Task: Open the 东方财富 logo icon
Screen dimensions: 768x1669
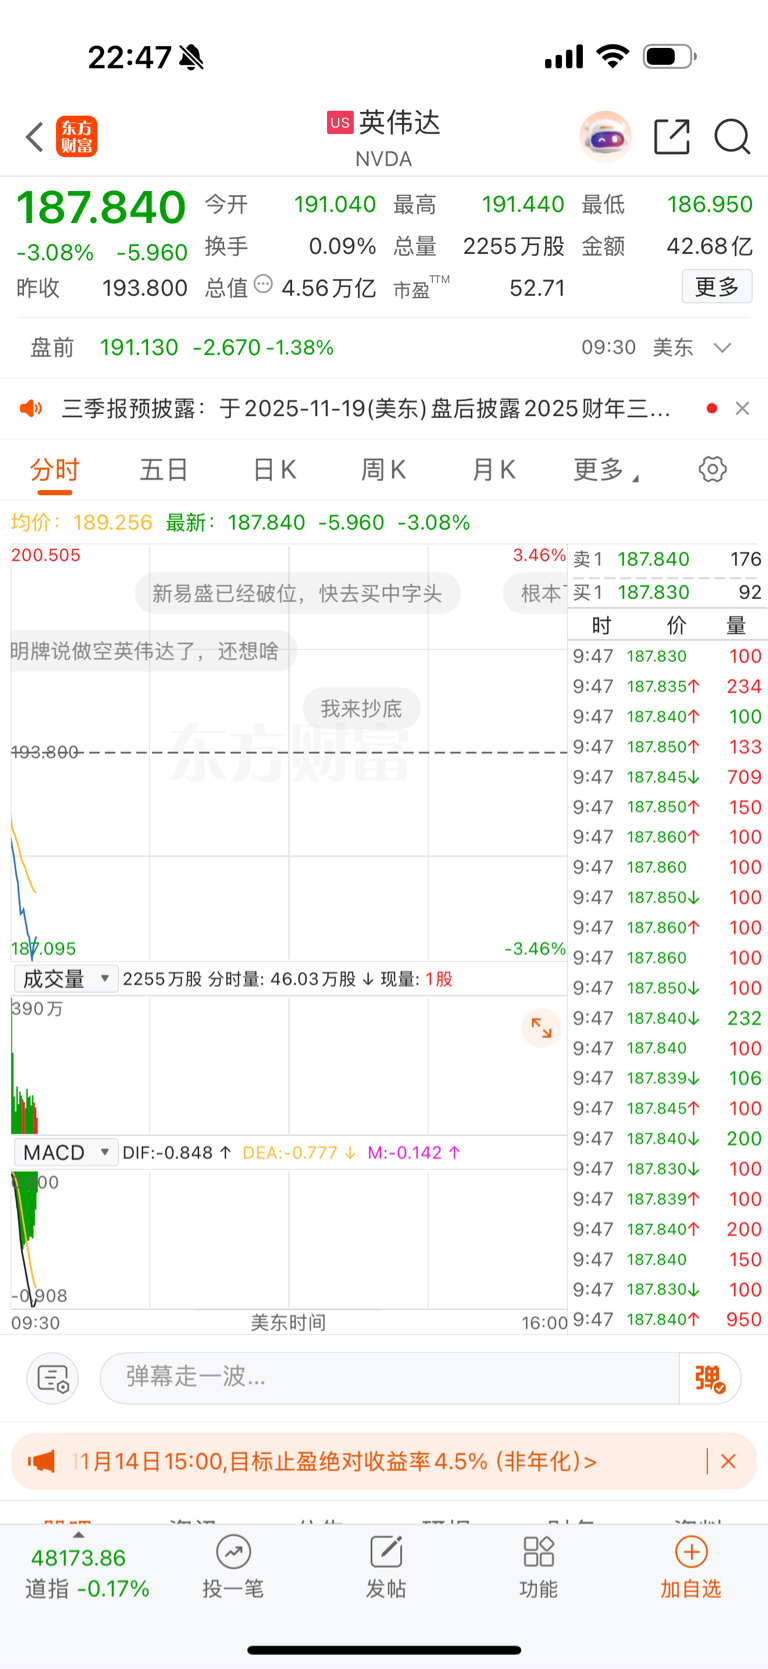Action: coord(77,137)
